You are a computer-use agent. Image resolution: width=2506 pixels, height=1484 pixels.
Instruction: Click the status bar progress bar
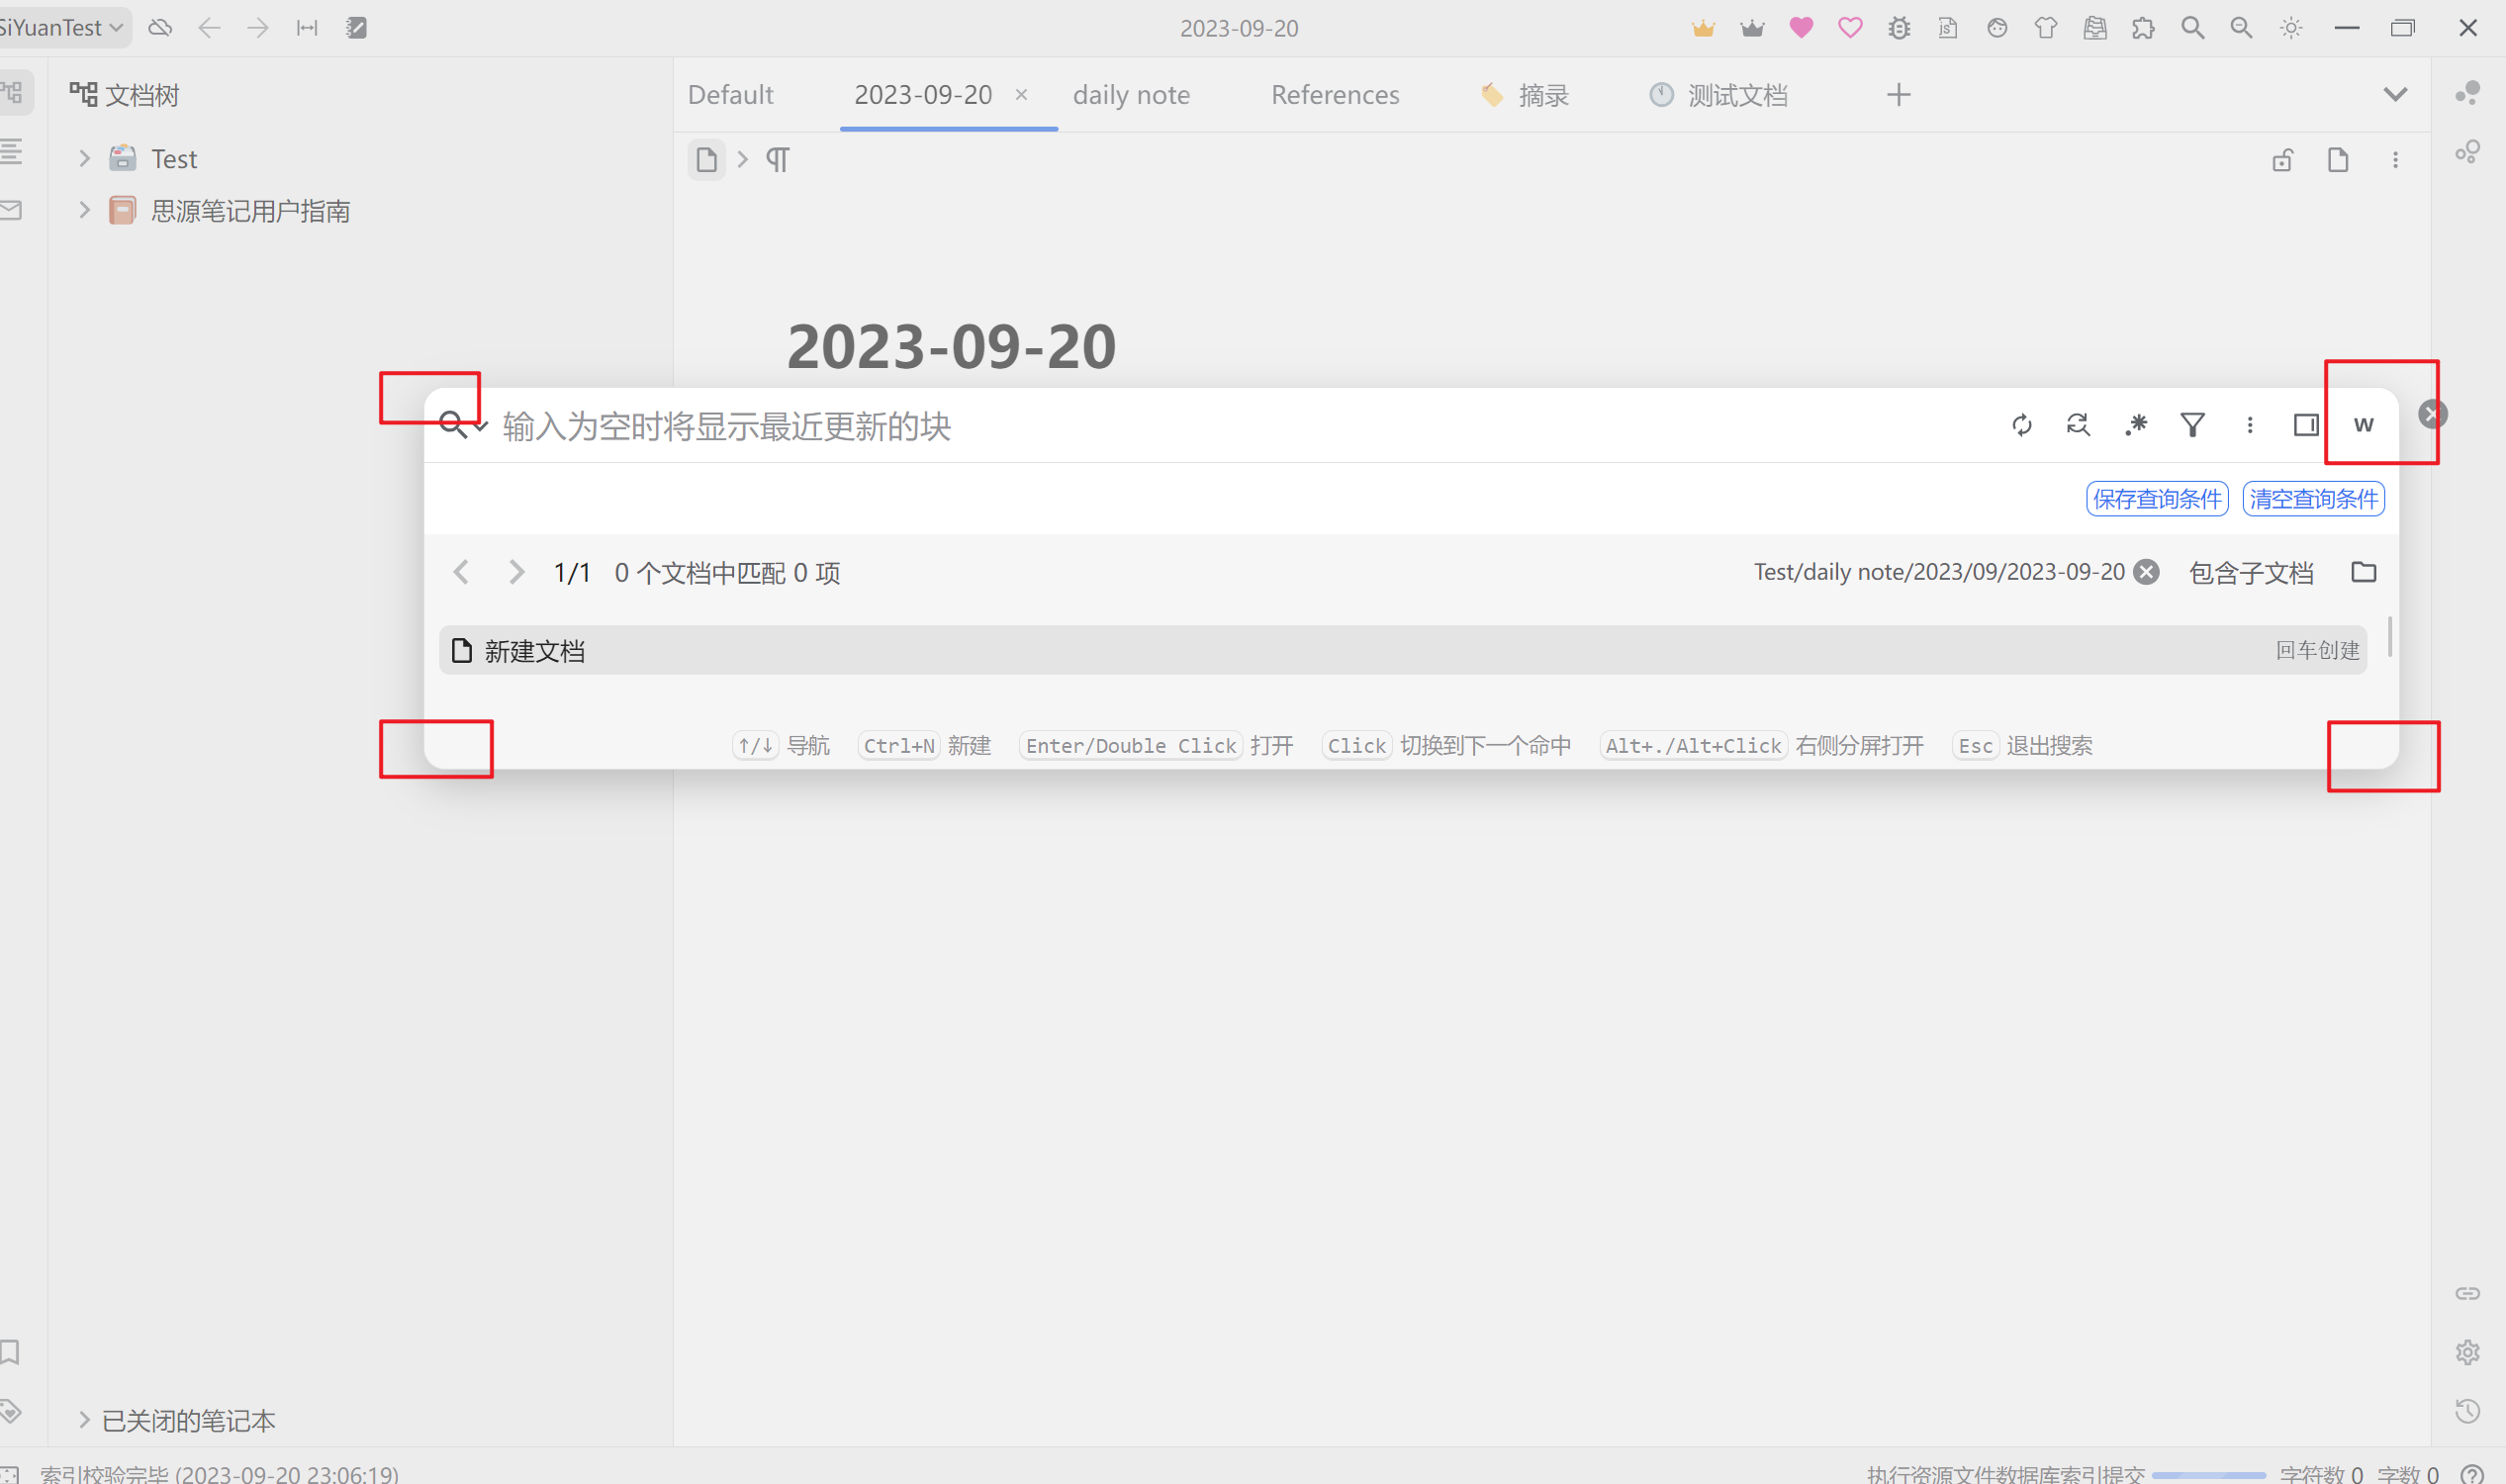point(2208,1475)
